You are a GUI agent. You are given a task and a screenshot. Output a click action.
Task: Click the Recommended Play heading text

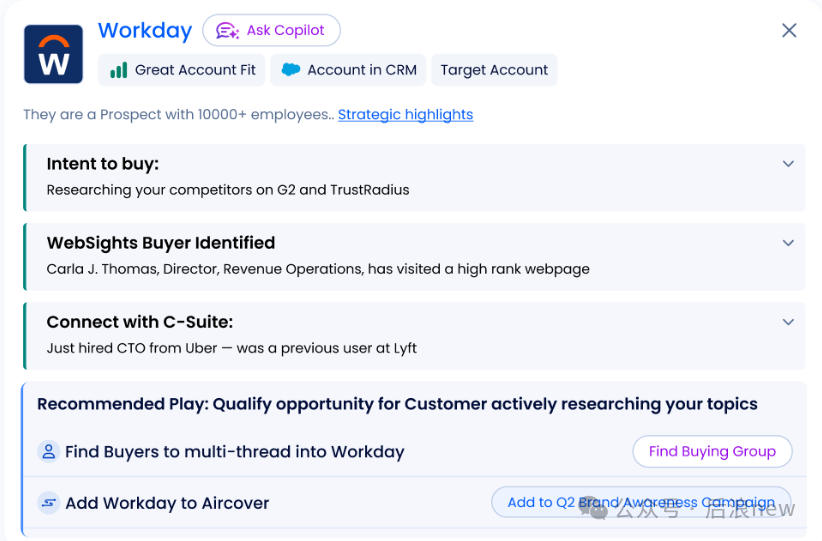(397, 404)
